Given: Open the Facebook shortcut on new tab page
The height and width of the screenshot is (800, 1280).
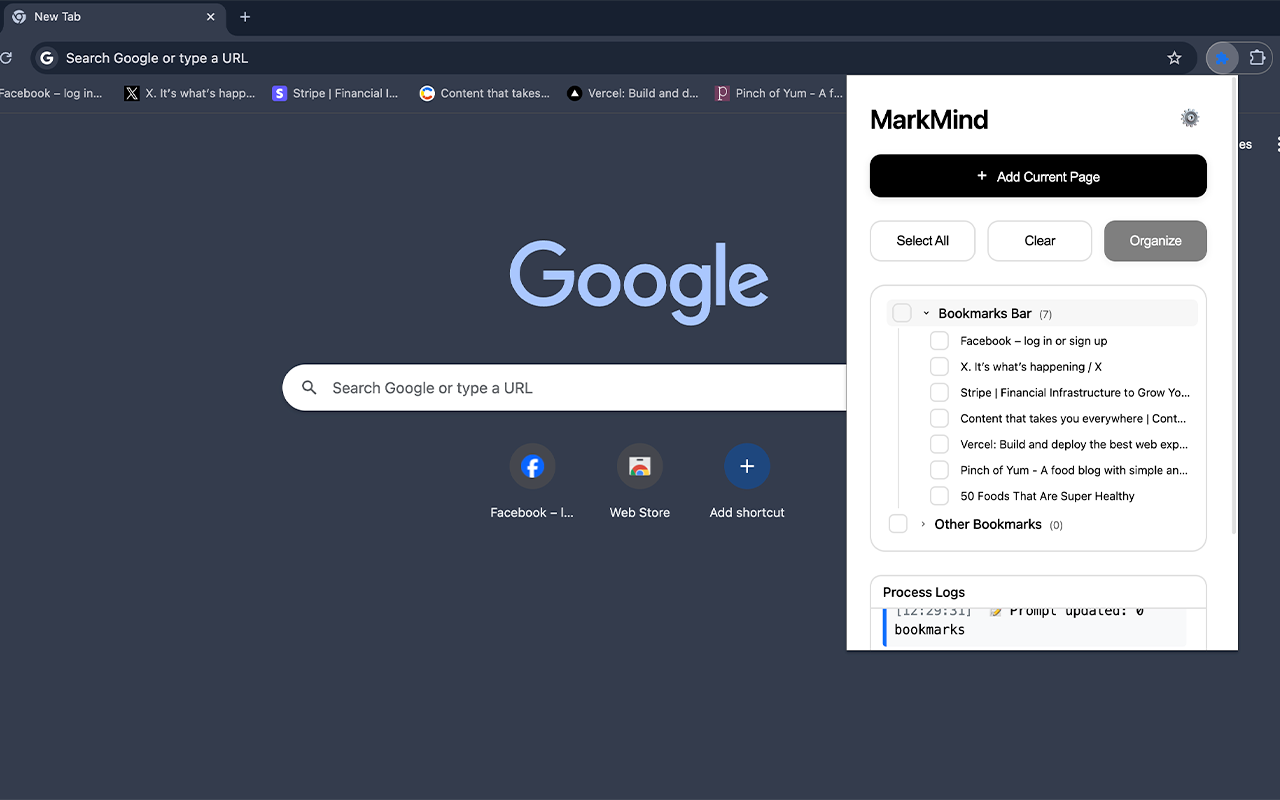Looking at the screenshot, I should (x=532, y=466).
